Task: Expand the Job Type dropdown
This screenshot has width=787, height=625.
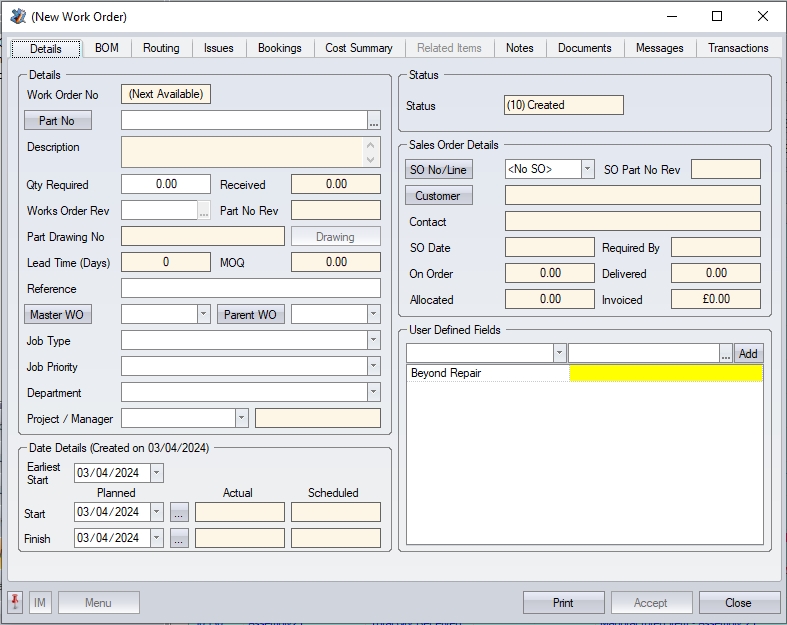Action: (373, 341)
